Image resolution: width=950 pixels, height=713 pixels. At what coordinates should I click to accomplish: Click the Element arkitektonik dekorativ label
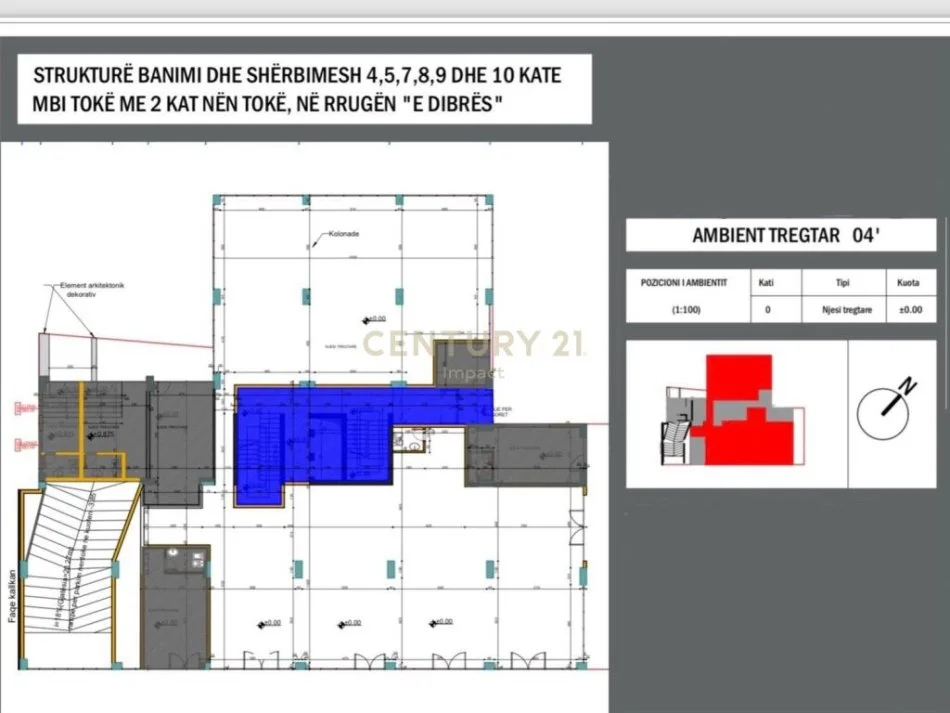[92, 288]
